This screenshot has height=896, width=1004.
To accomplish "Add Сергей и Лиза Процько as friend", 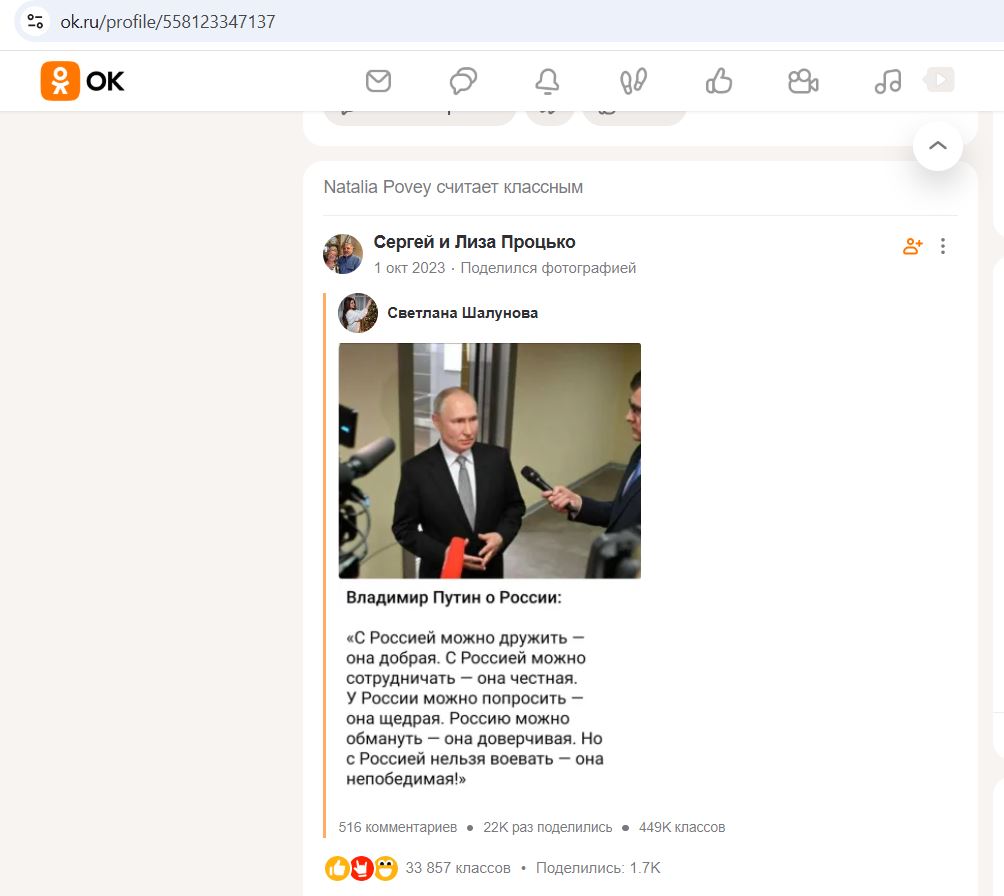I will point(912,246).
